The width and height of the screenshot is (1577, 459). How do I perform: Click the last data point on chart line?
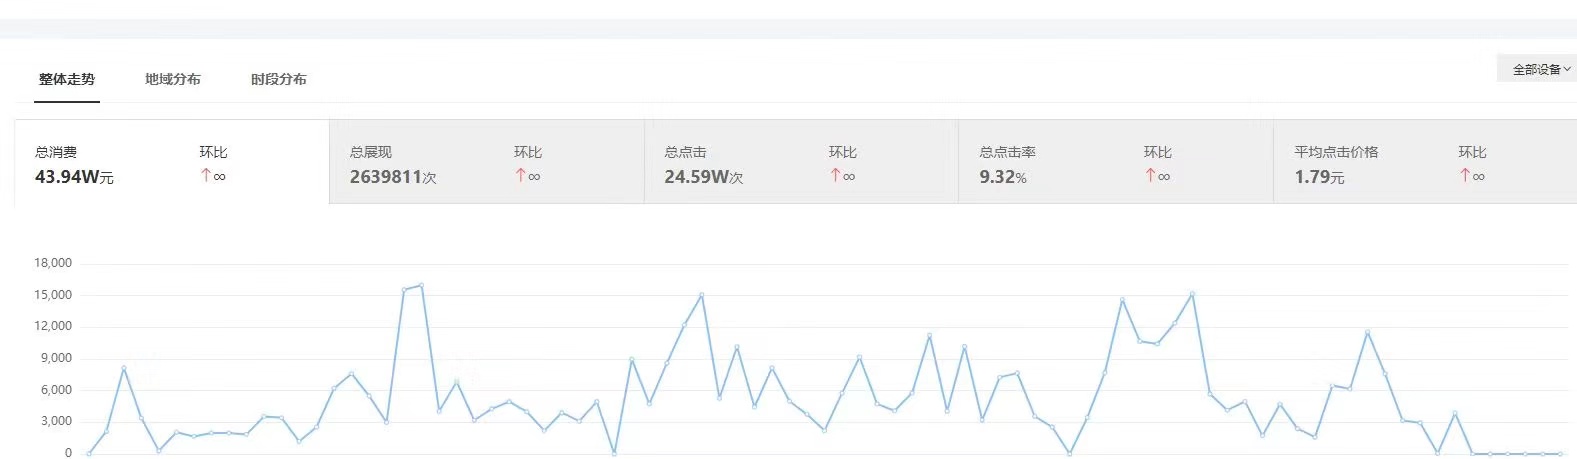click(x=1559, y=453)
